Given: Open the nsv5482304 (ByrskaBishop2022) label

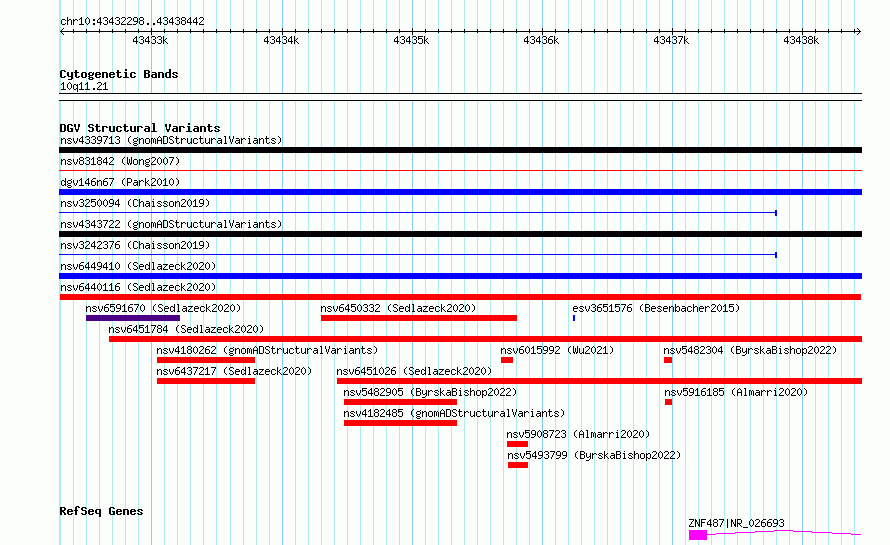Looking at the screenshot, I should pos(750,350).
